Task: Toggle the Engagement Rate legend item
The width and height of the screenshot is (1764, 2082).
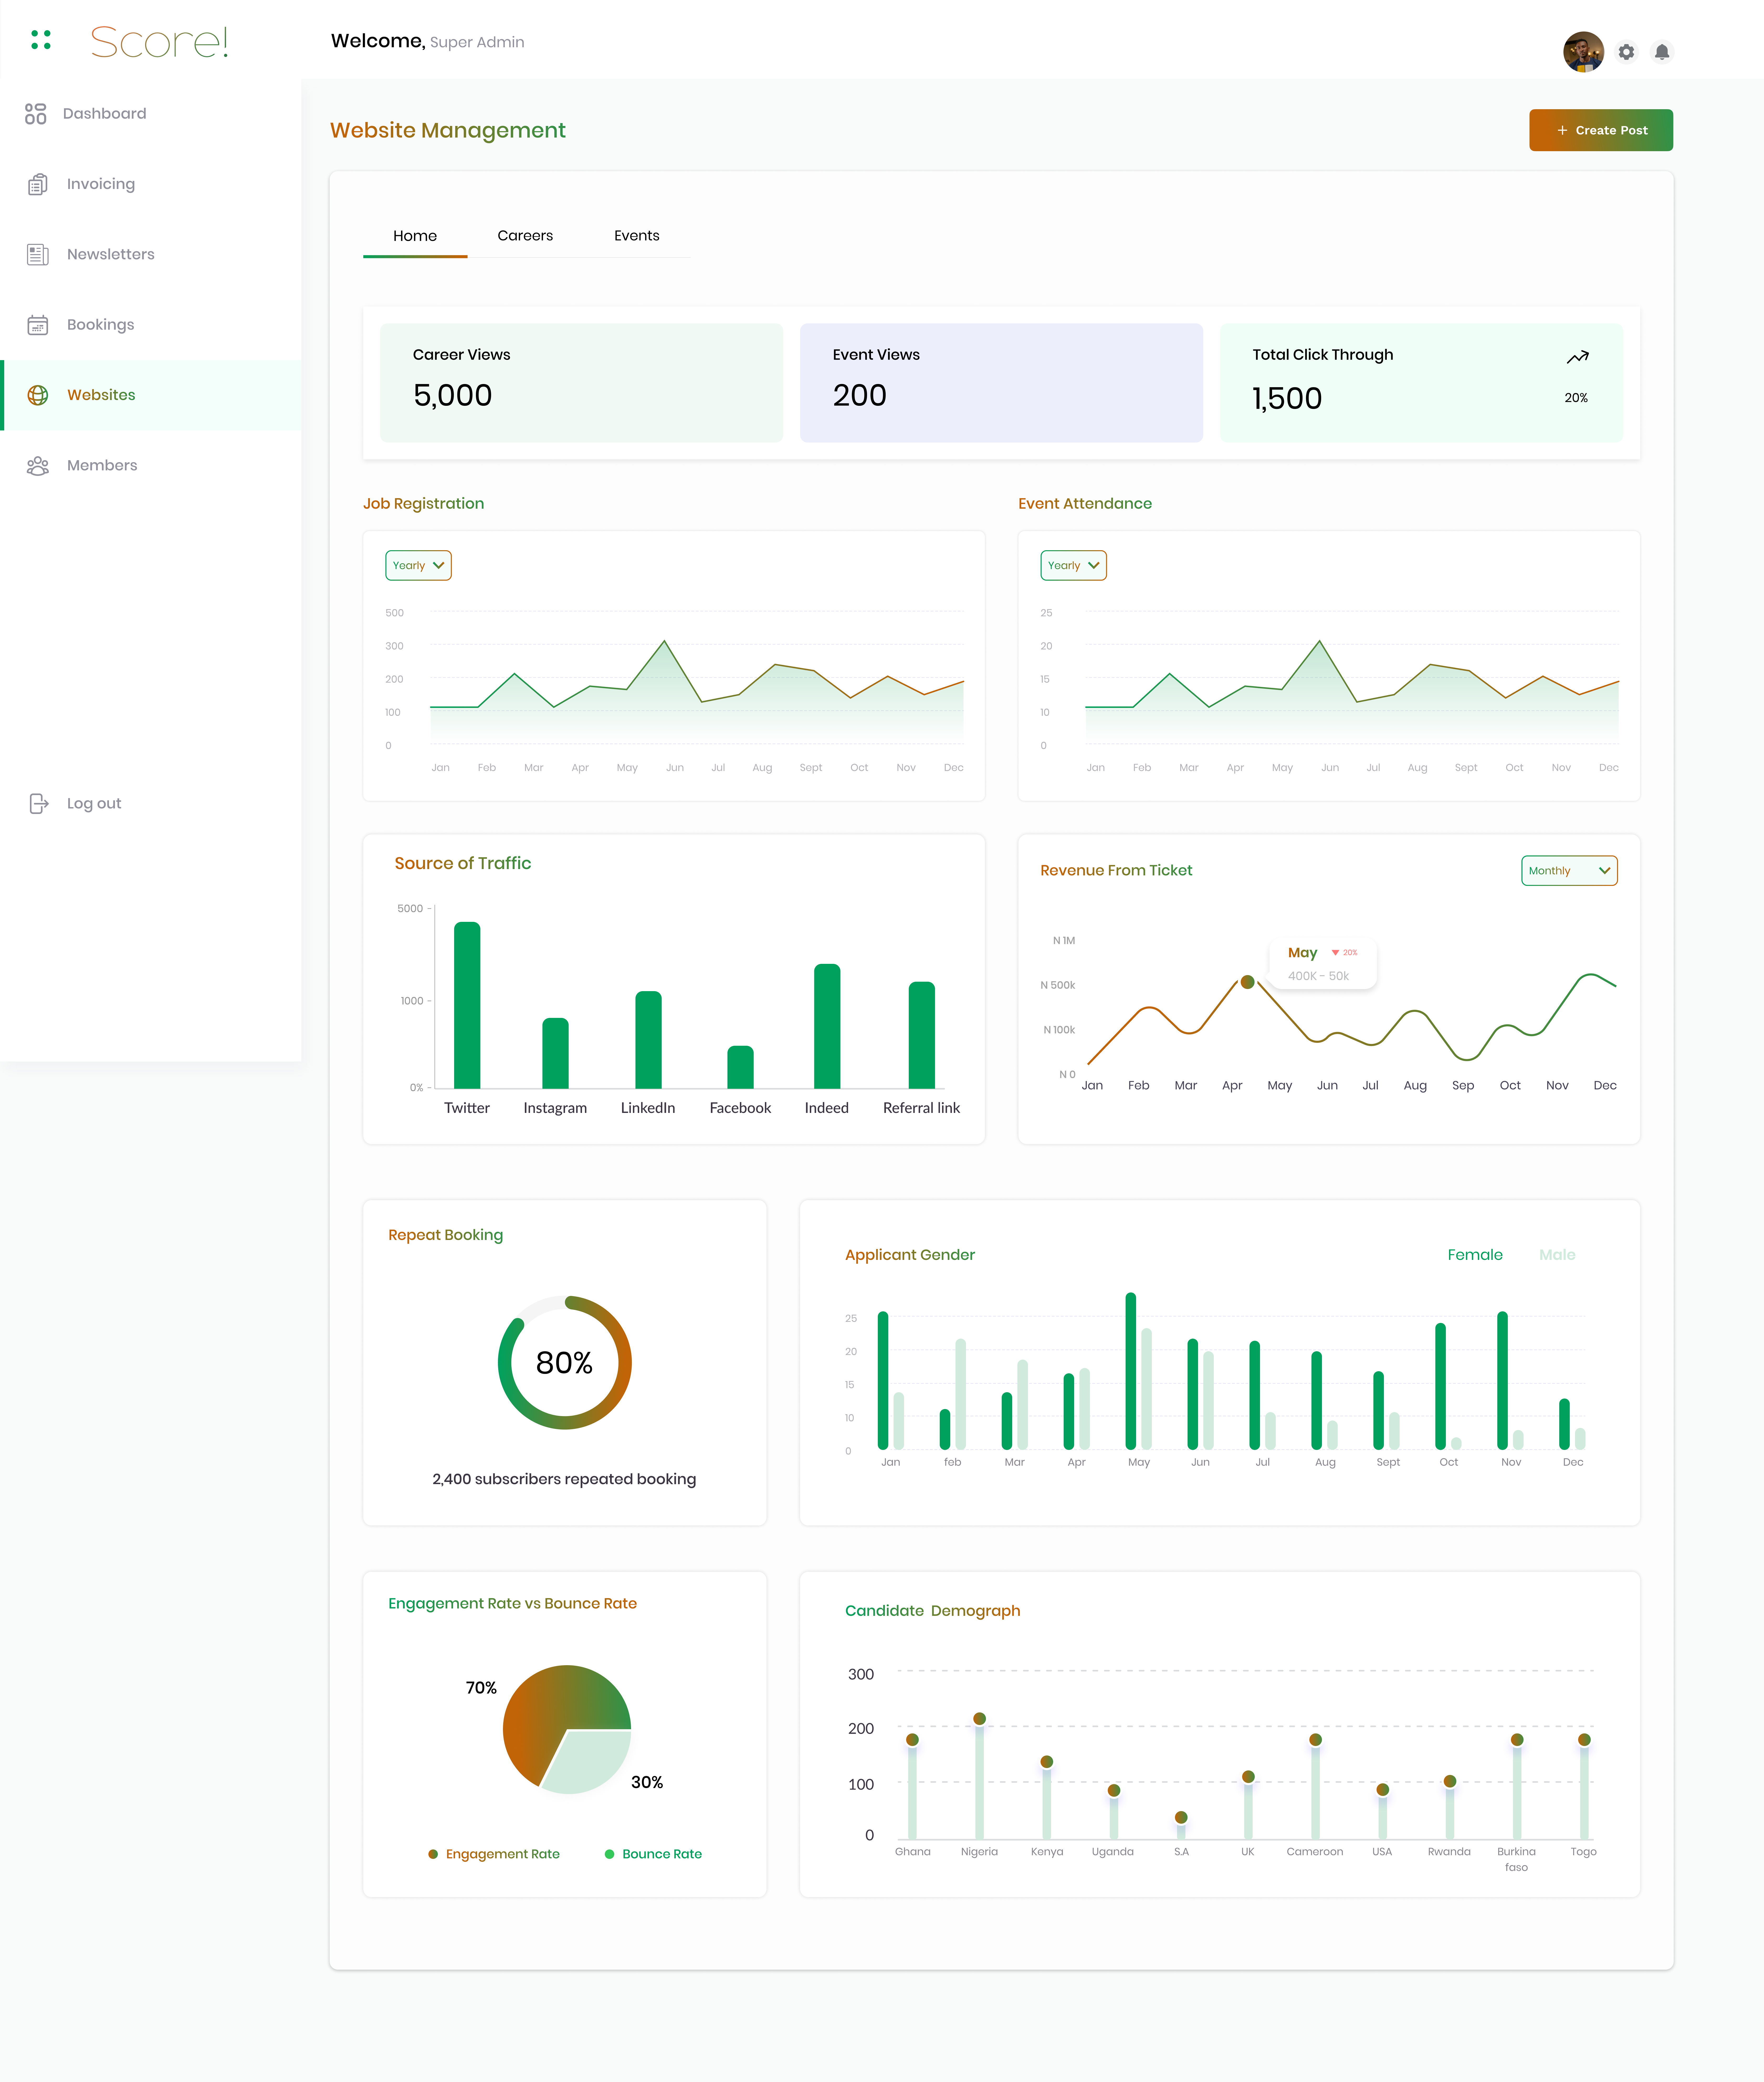Action: coord(494,1854)
